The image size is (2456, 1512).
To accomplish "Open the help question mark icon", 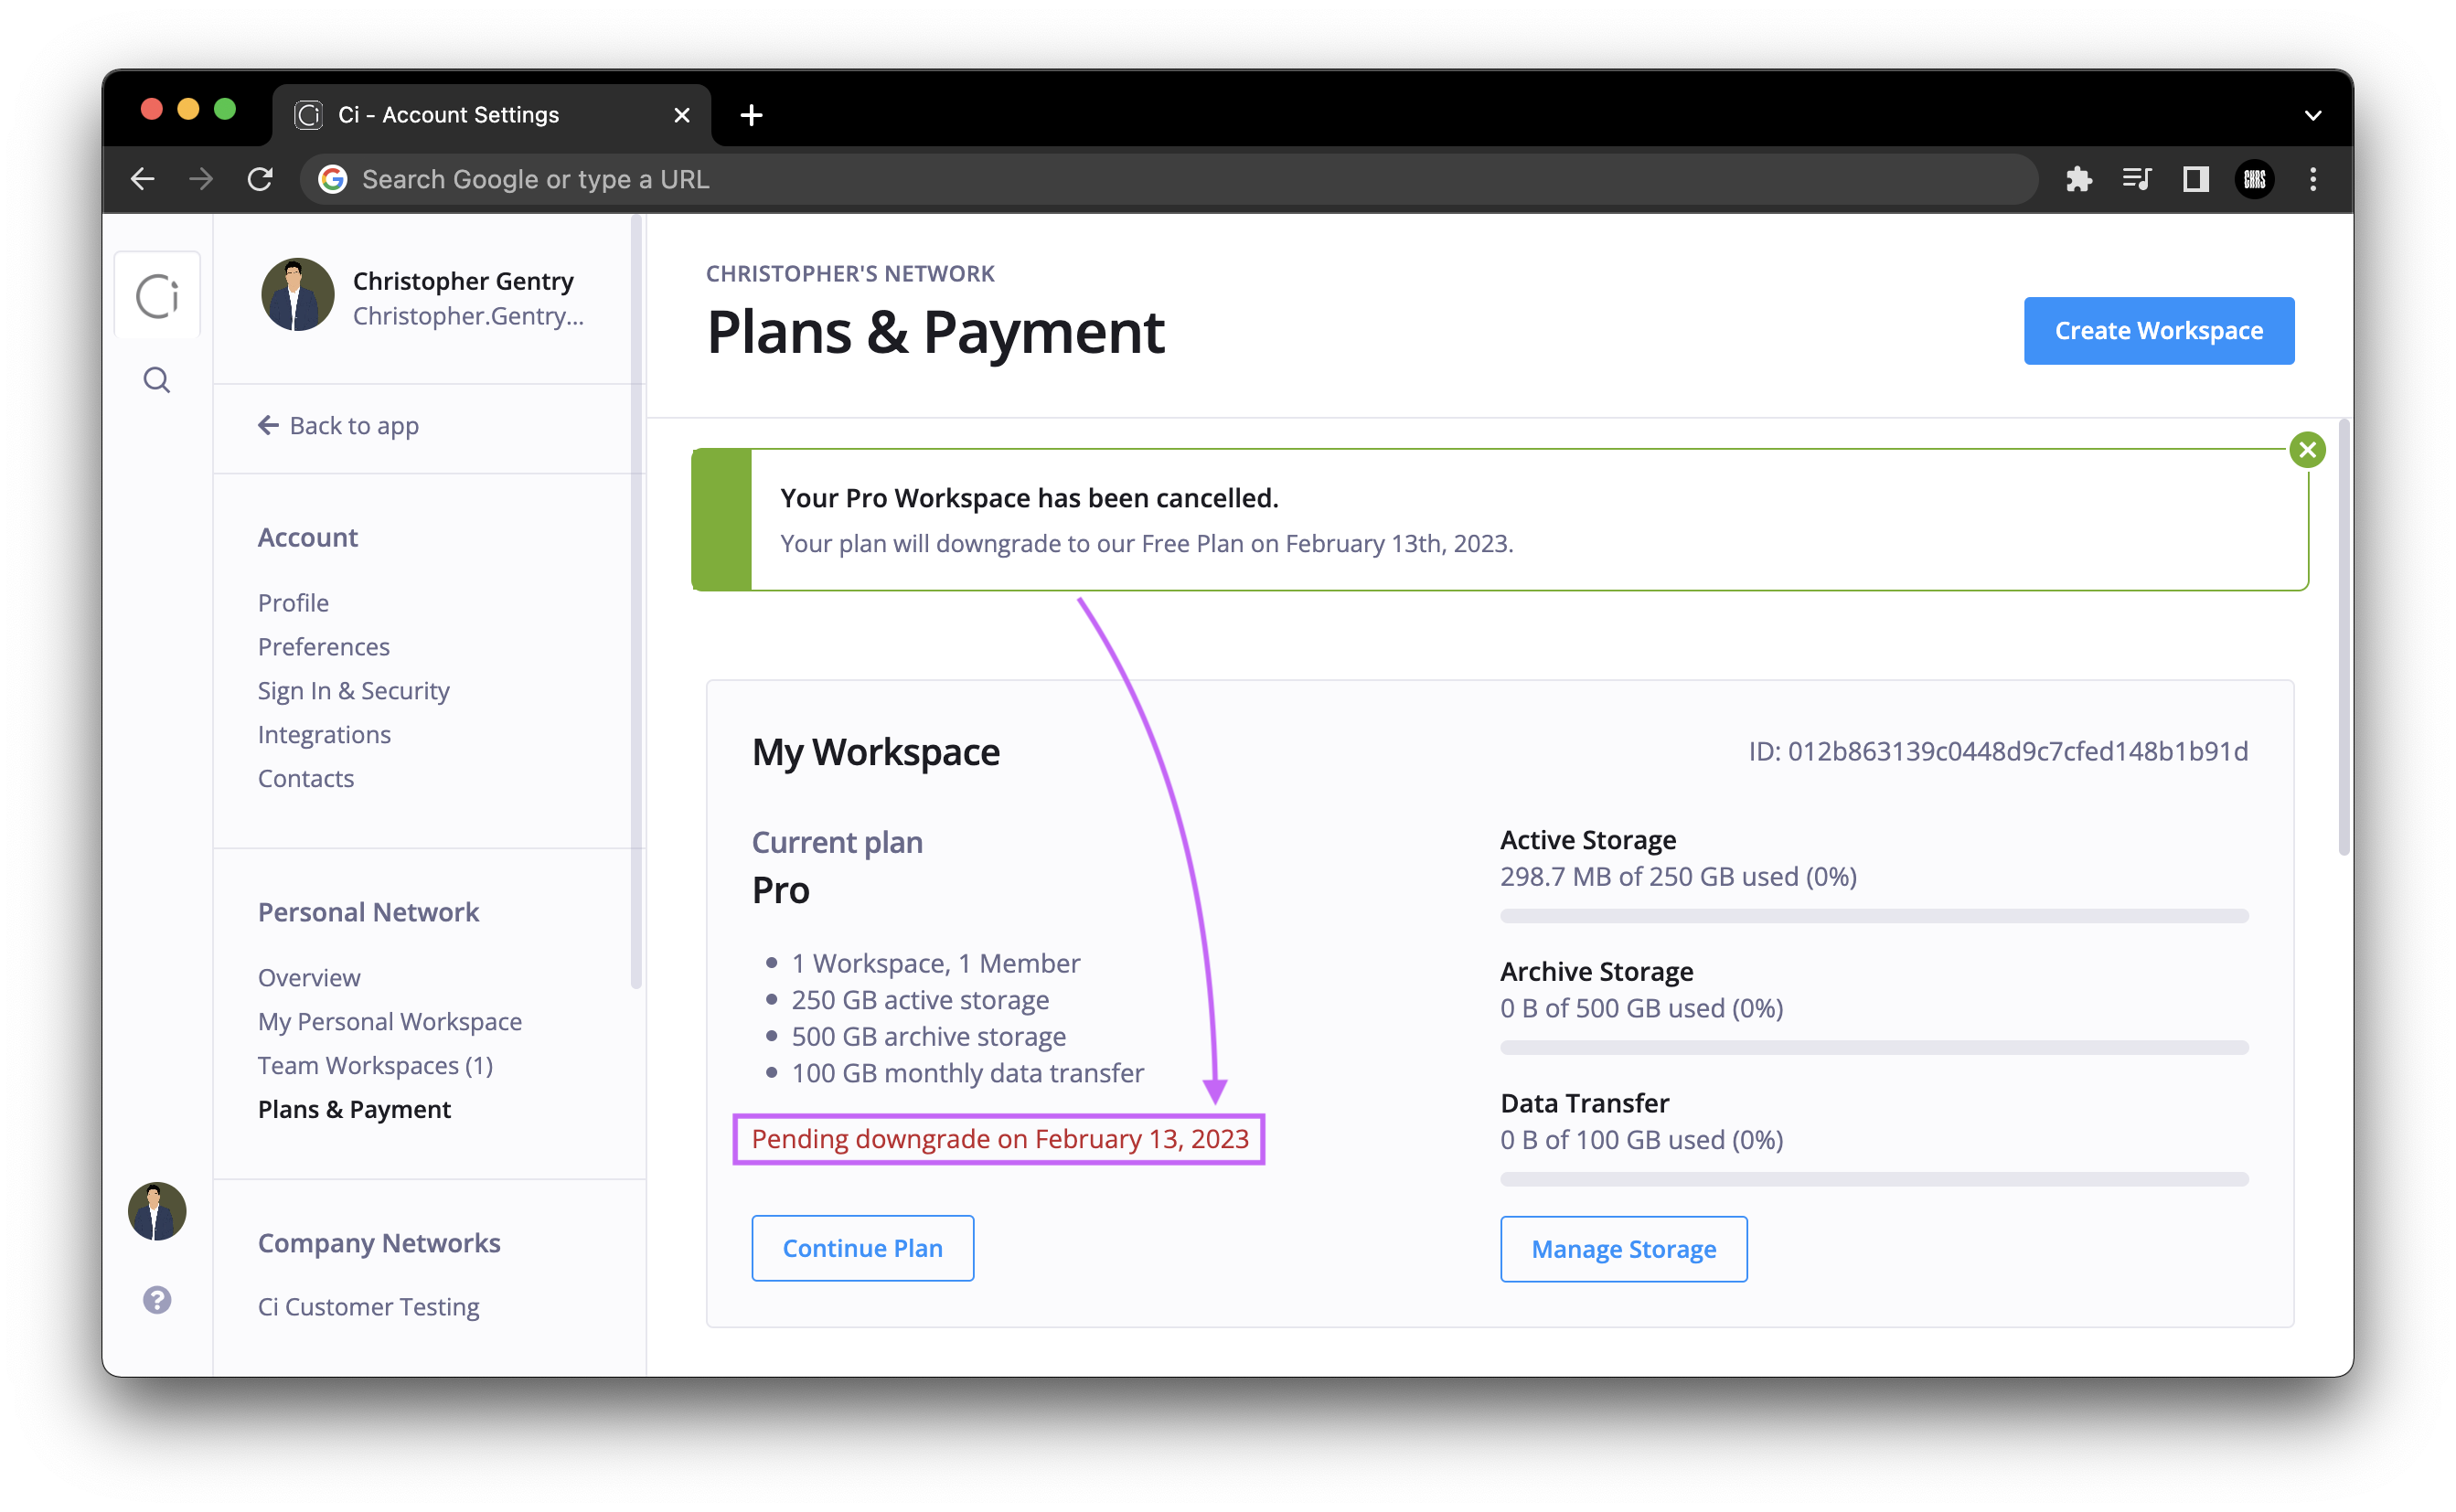I will point(157,1299).
